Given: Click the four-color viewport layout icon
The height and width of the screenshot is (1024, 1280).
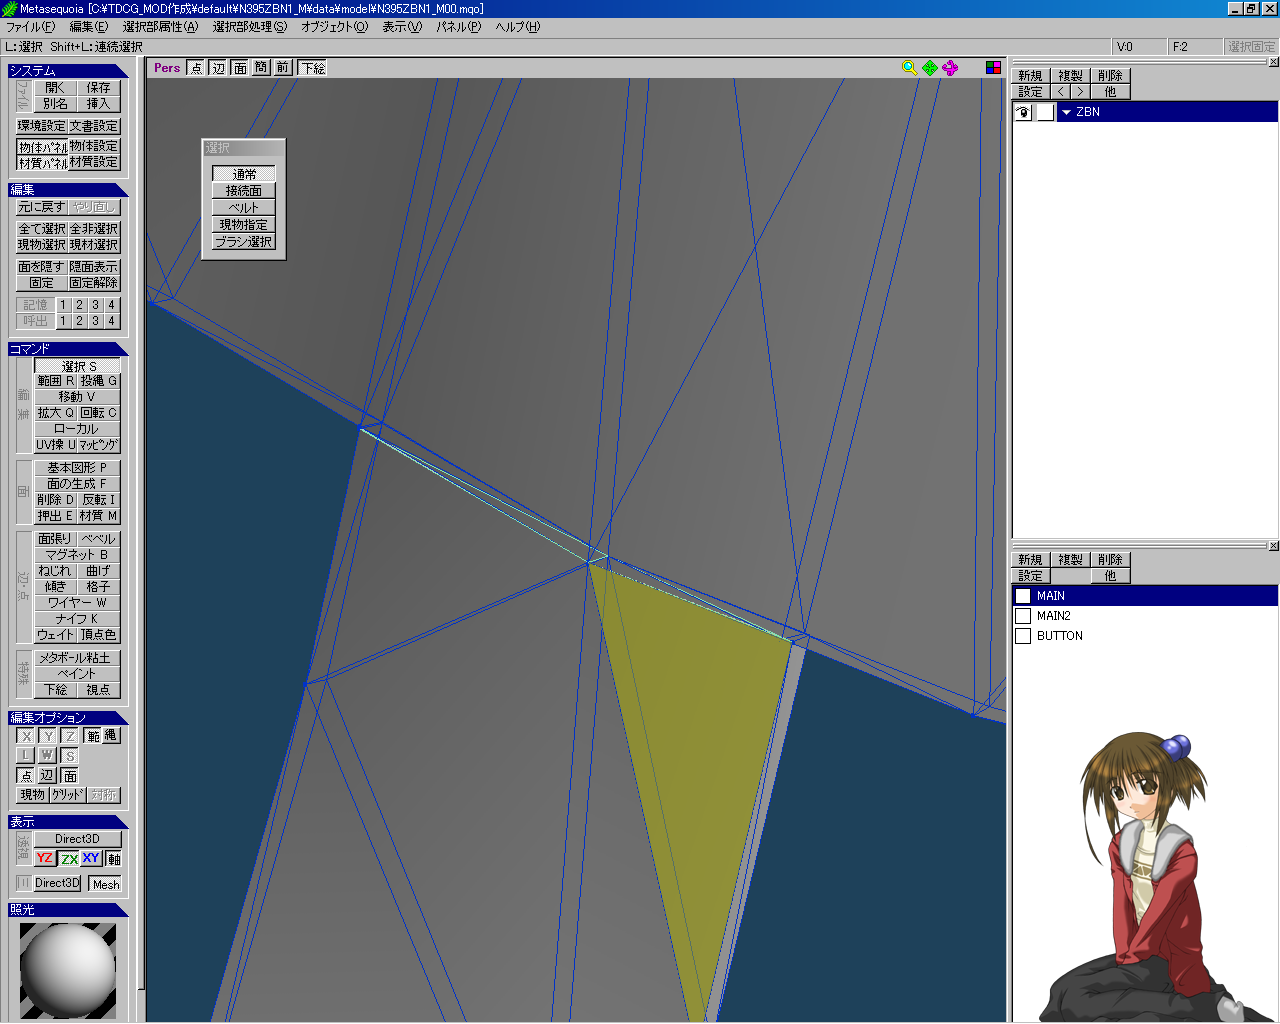Looking at the screenshot, I should pos(993,68).
